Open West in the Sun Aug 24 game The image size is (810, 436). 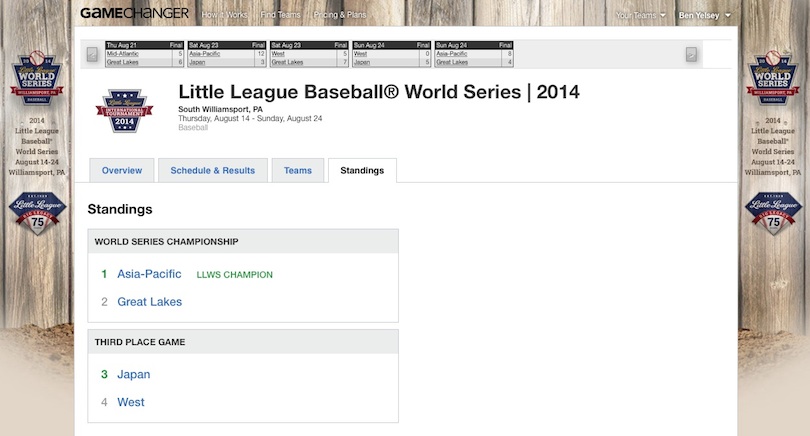pos(361,54)
